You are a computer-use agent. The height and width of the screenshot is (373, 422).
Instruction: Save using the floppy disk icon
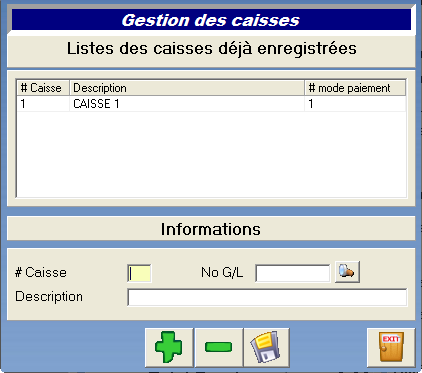tap(266, 347)
